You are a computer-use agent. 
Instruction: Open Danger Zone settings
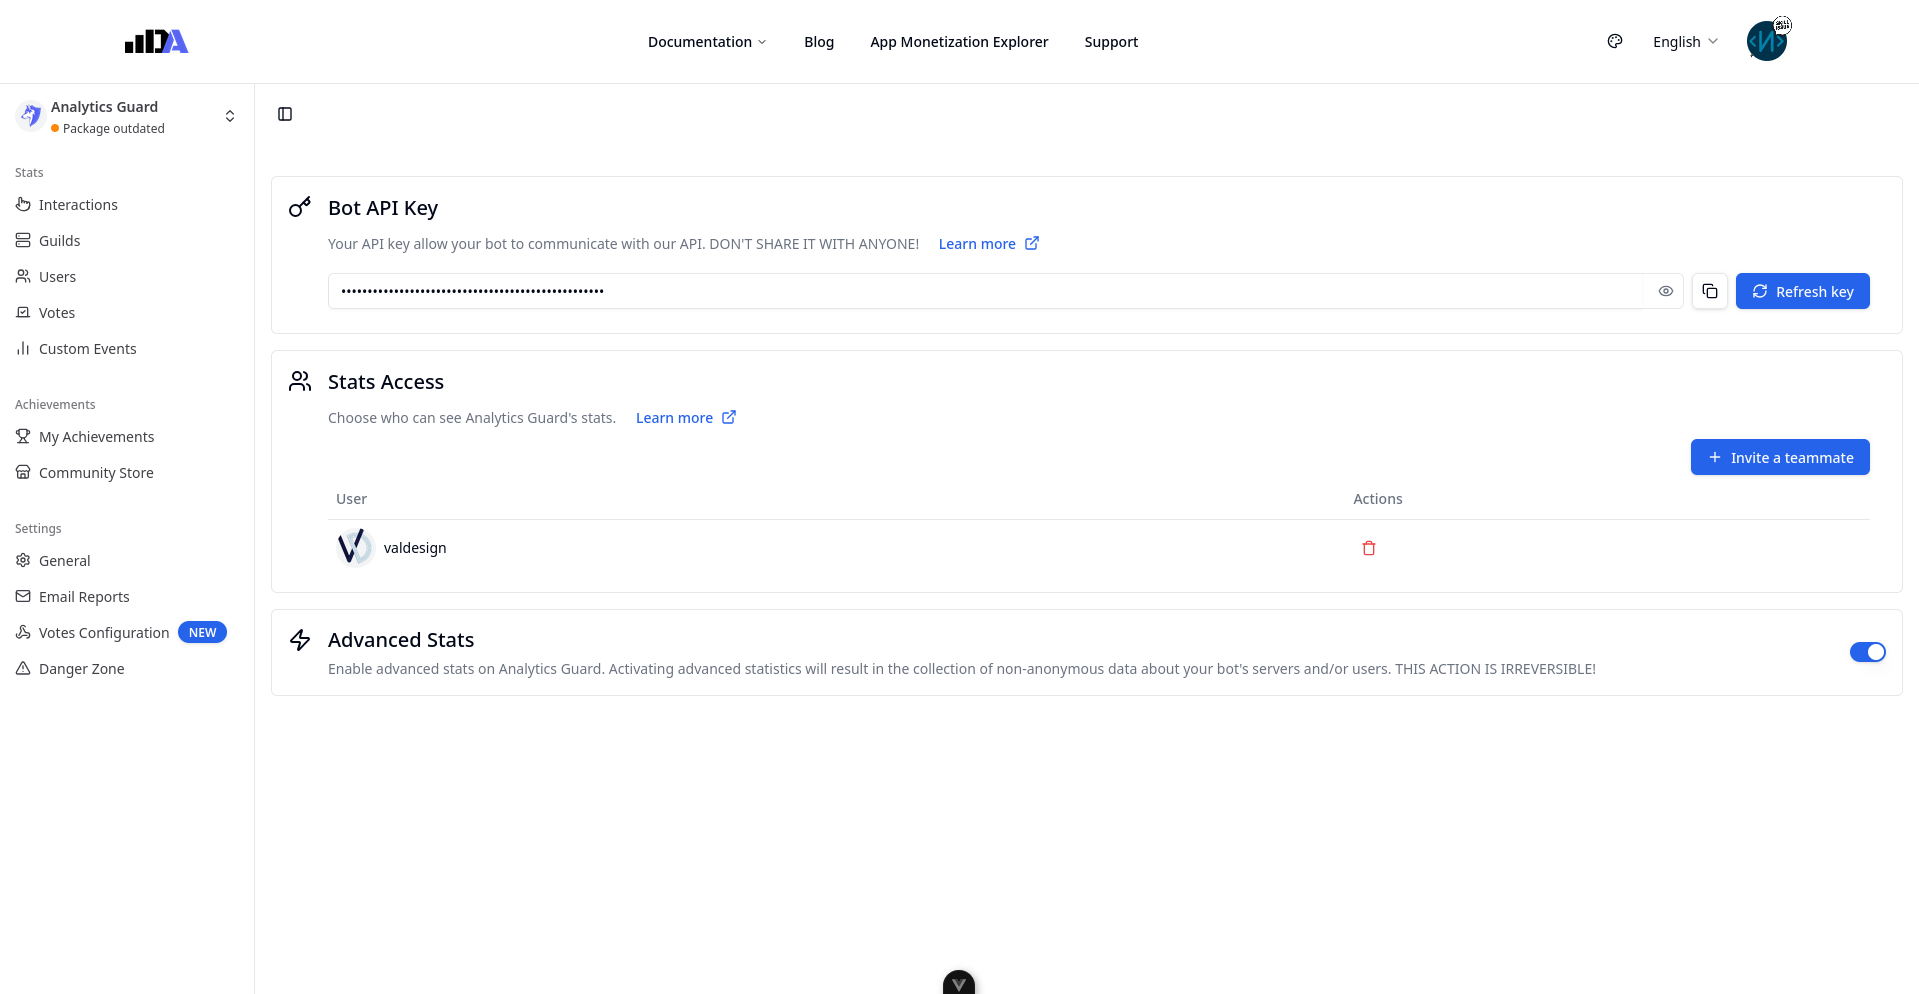pyautogui.click(x=81, y=669)
